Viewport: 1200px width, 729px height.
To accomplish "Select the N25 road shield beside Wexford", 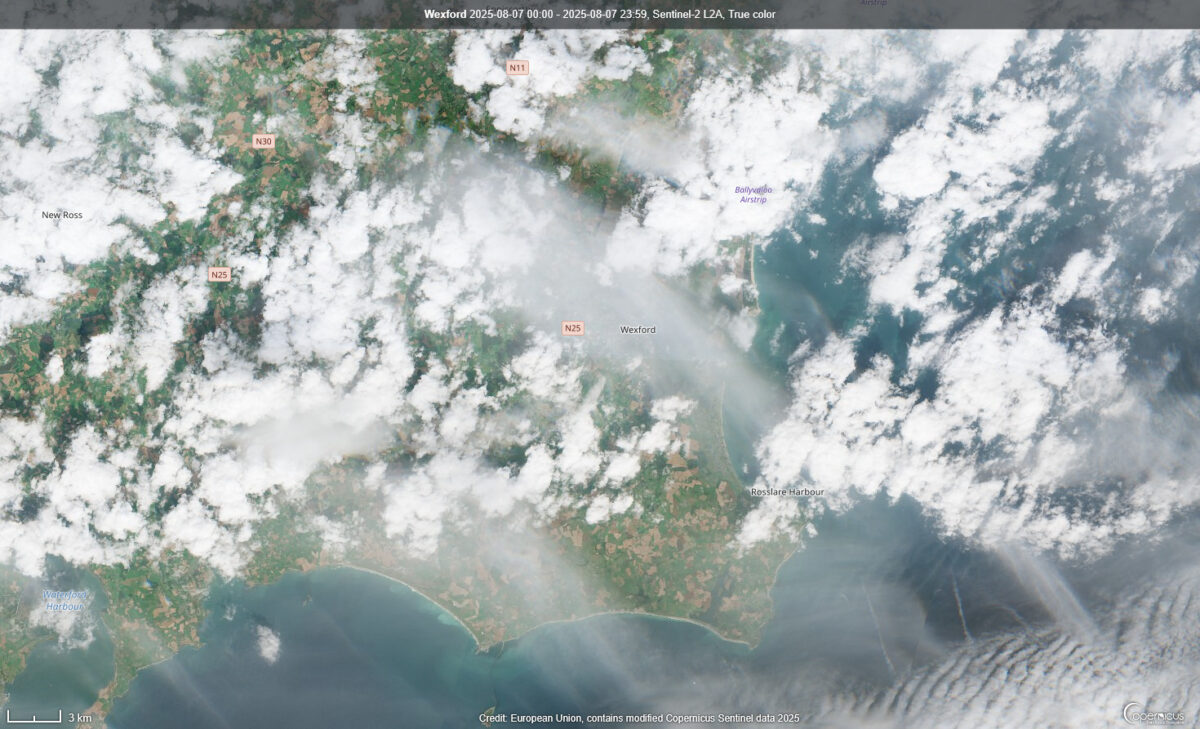I will [572, 328].
